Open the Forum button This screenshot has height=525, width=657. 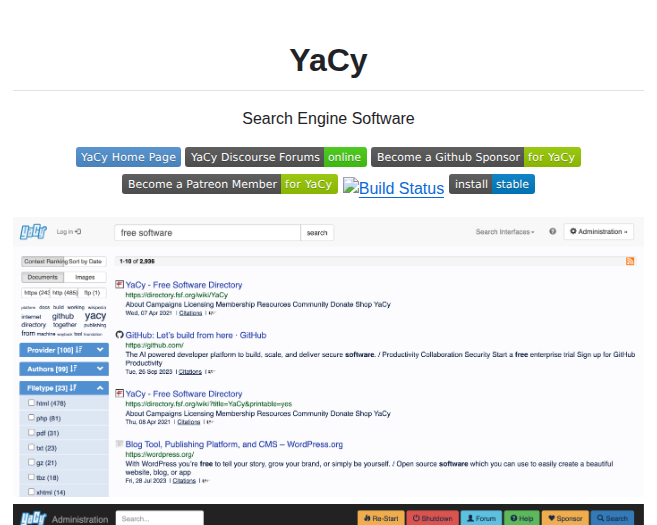[x=481, y=518]
